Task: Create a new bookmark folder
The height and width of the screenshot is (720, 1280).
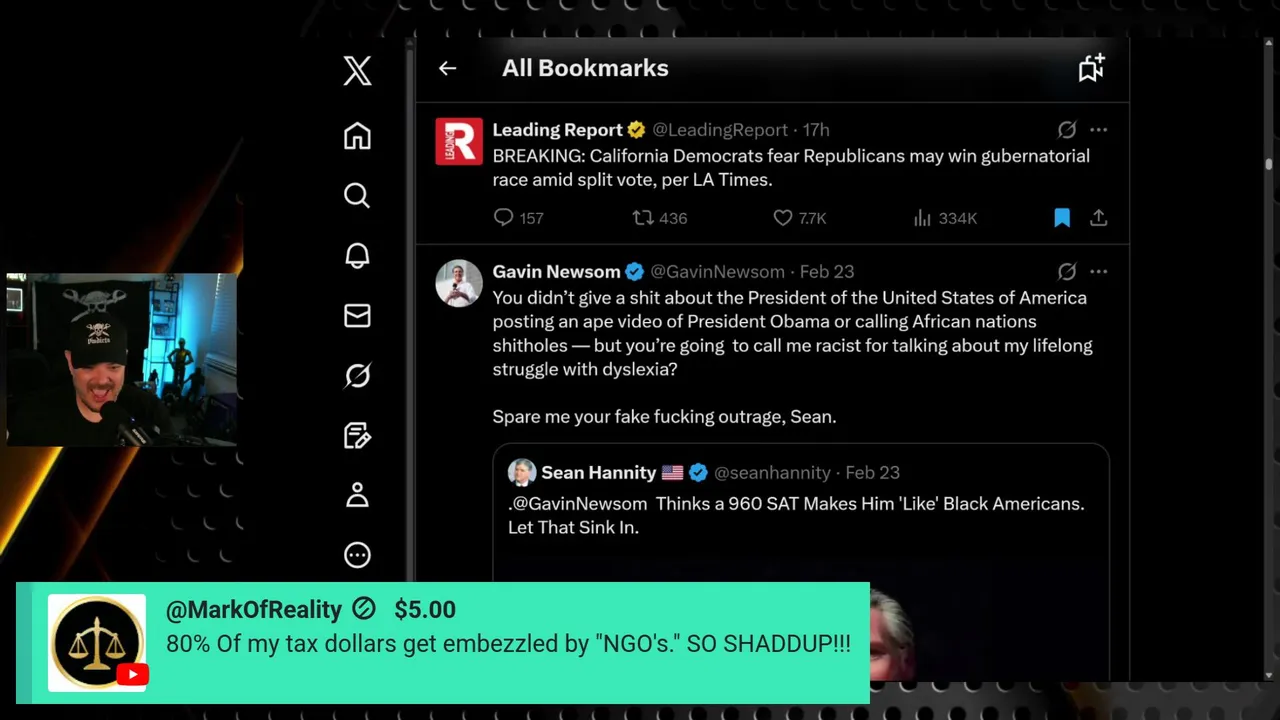Action: tap(1091, 67)
